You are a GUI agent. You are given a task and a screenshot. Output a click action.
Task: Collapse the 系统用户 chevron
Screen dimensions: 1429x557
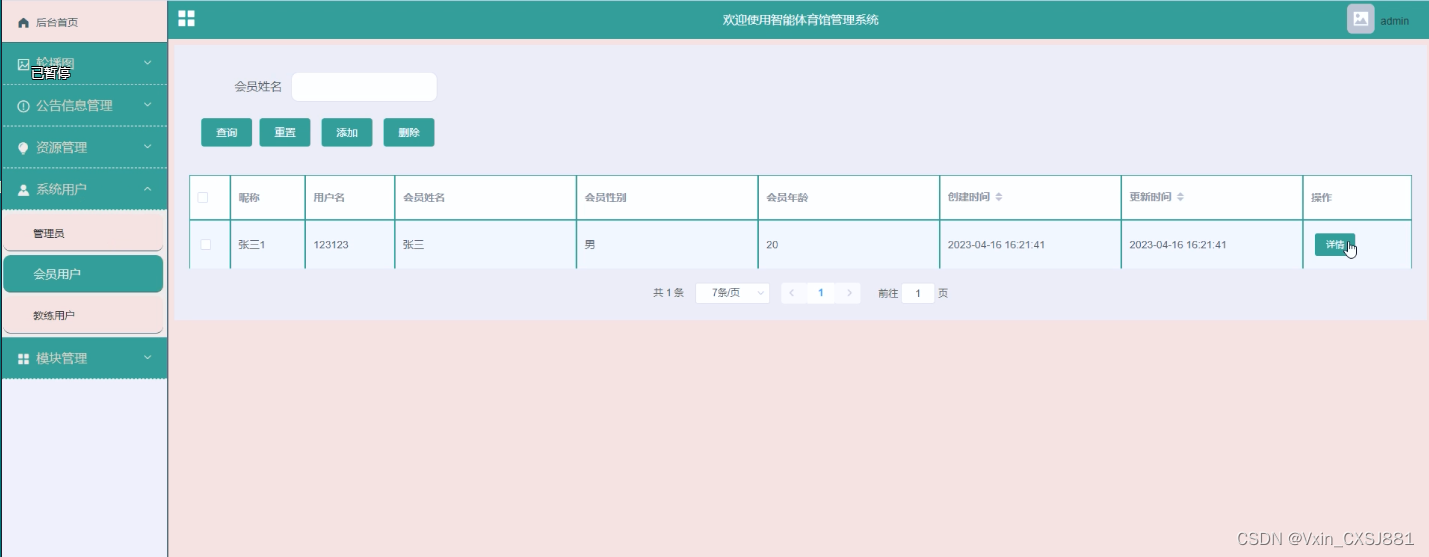pyautogui.click(x=147, y=189)
